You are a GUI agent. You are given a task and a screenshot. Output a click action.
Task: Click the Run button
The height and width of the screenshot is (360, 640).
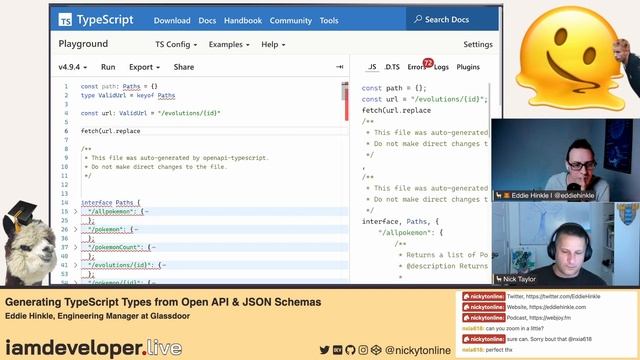[108, 67]
